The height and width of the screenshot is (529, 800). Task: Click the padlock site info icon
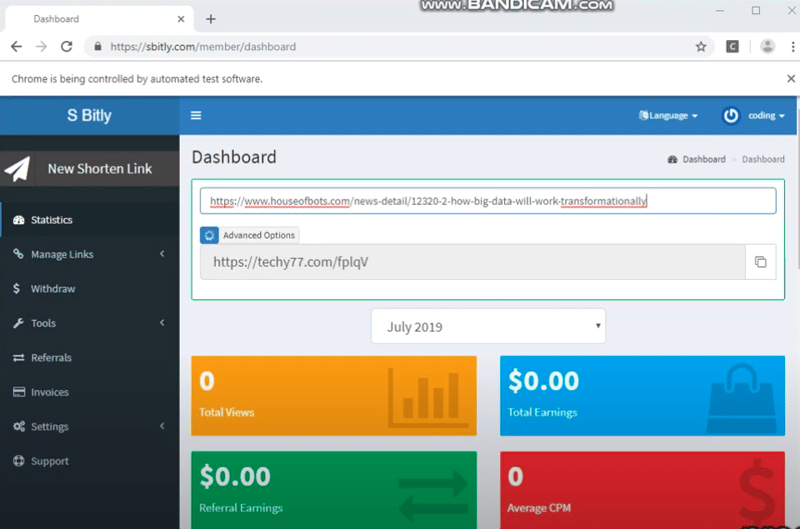(97, 46)
